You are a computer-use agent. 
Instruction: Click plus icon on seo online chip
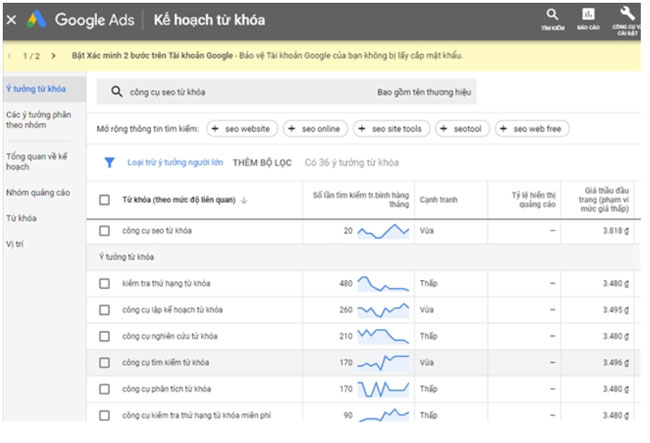tap(291, 129)
